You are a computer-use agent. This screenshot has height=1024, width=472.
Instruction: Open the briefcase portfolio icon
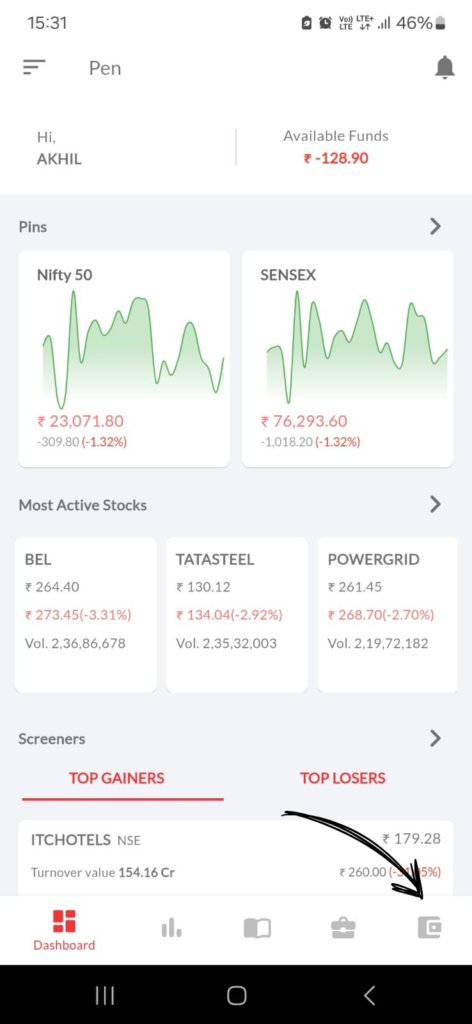(x=343, y=928)
